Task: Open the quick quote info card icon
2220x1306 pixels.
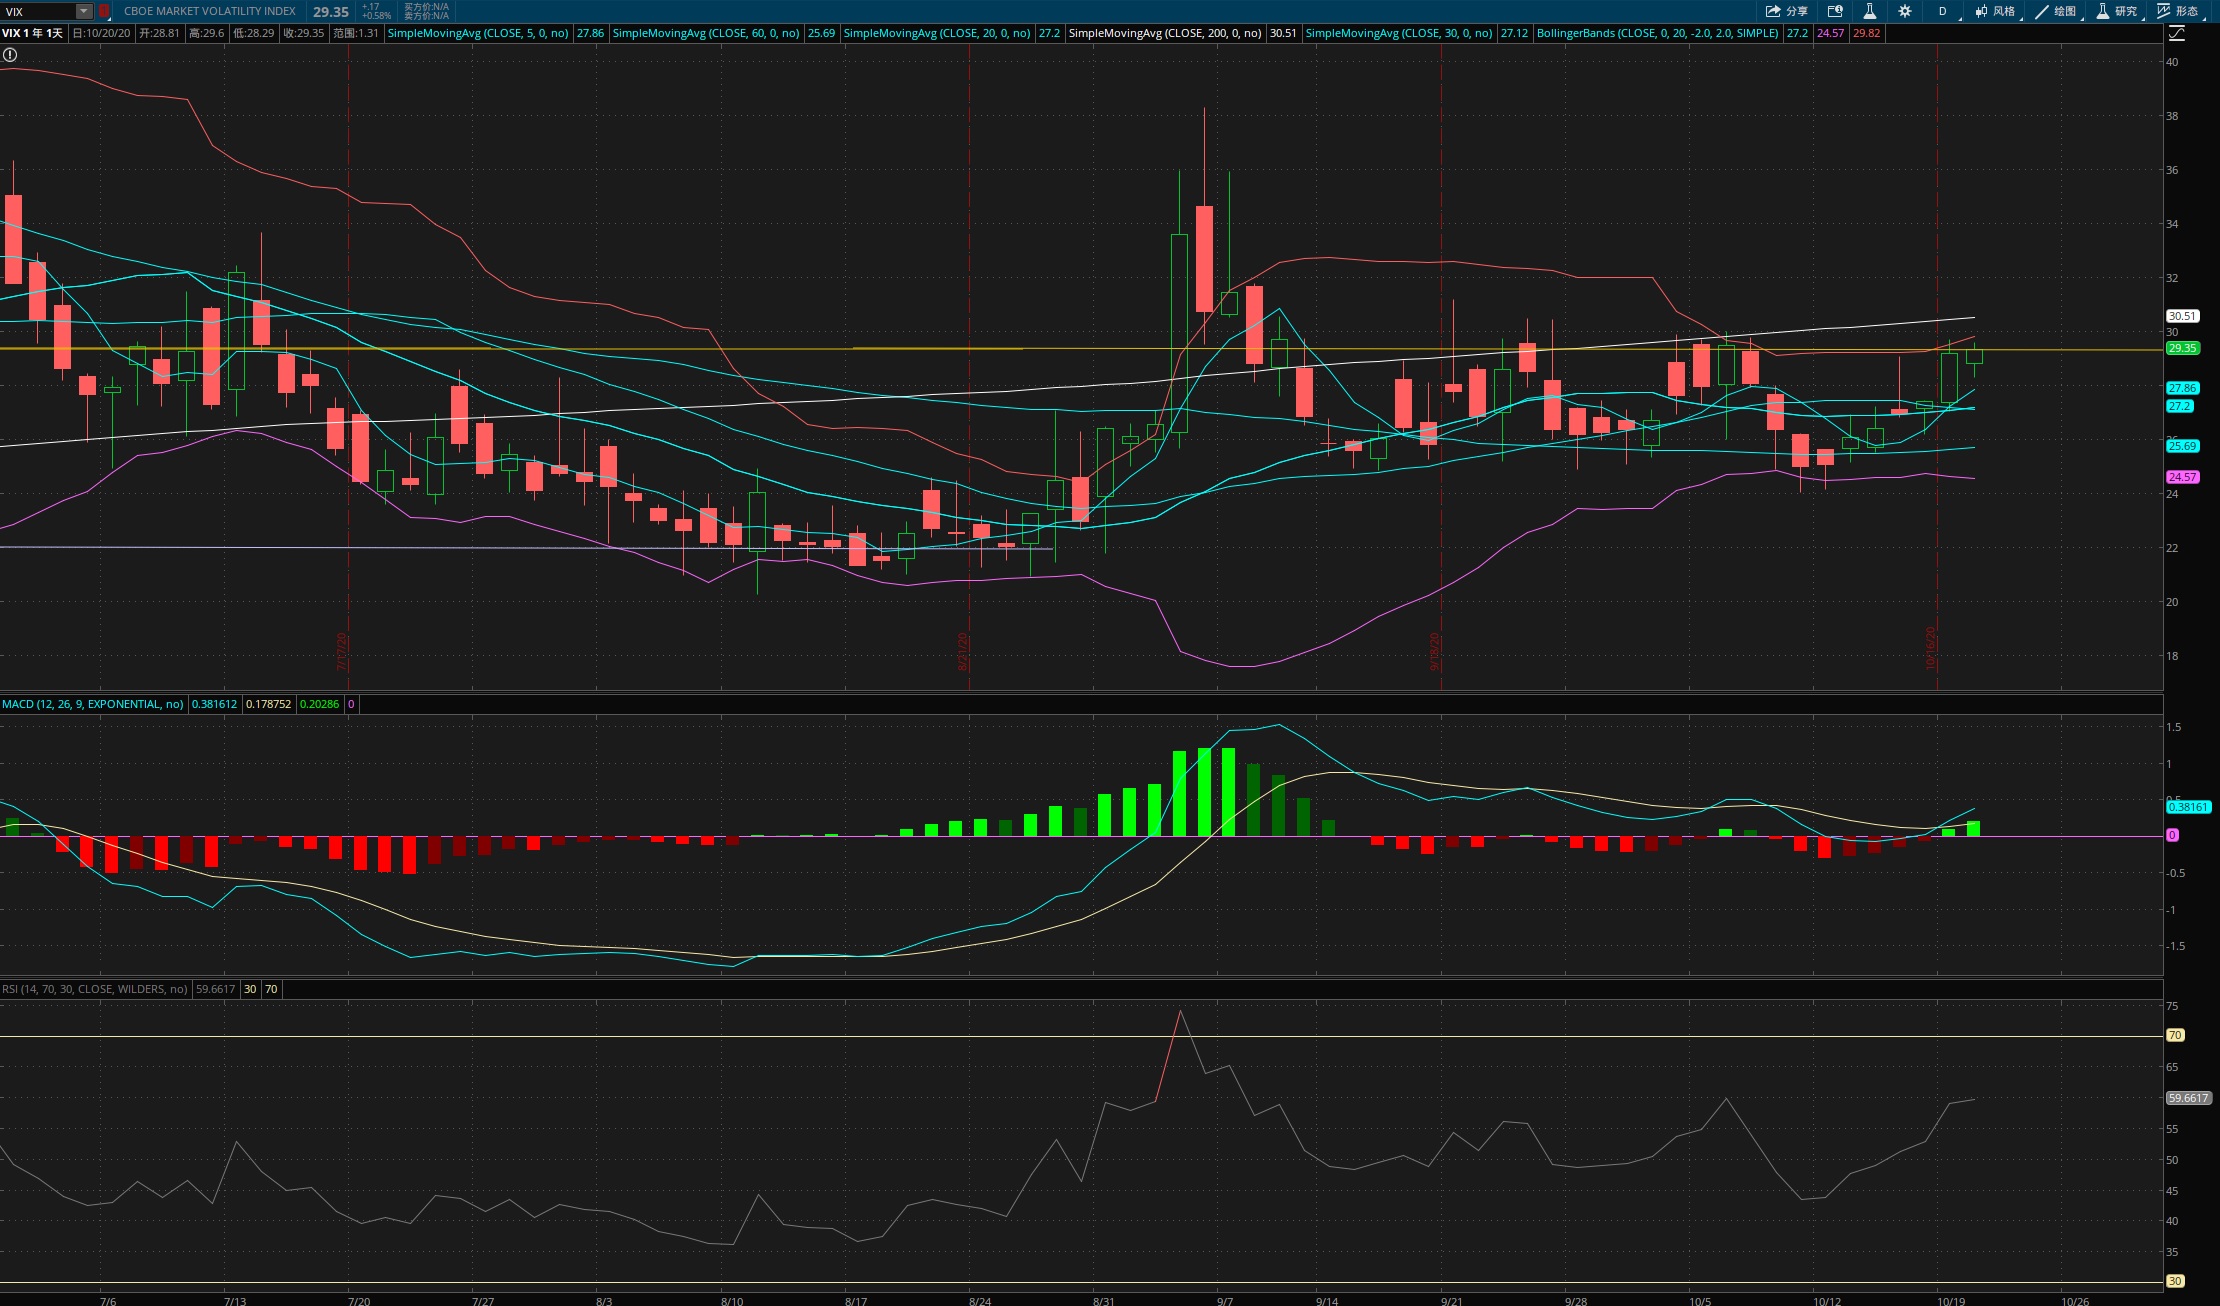Action: (x=1835, y=11)
